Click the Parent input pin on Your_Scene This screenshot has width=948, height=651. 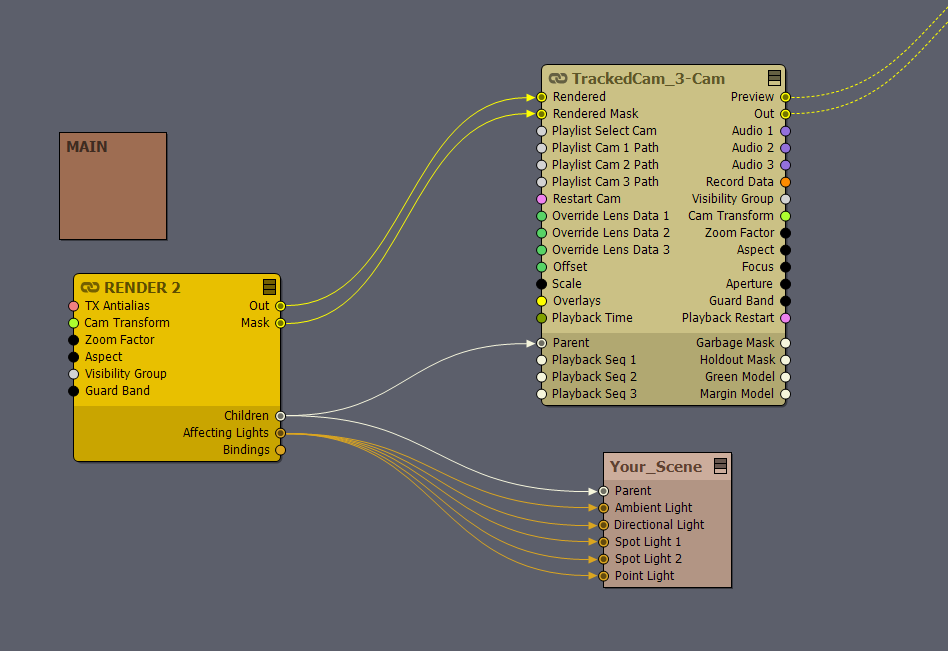[x=604, y=491]
